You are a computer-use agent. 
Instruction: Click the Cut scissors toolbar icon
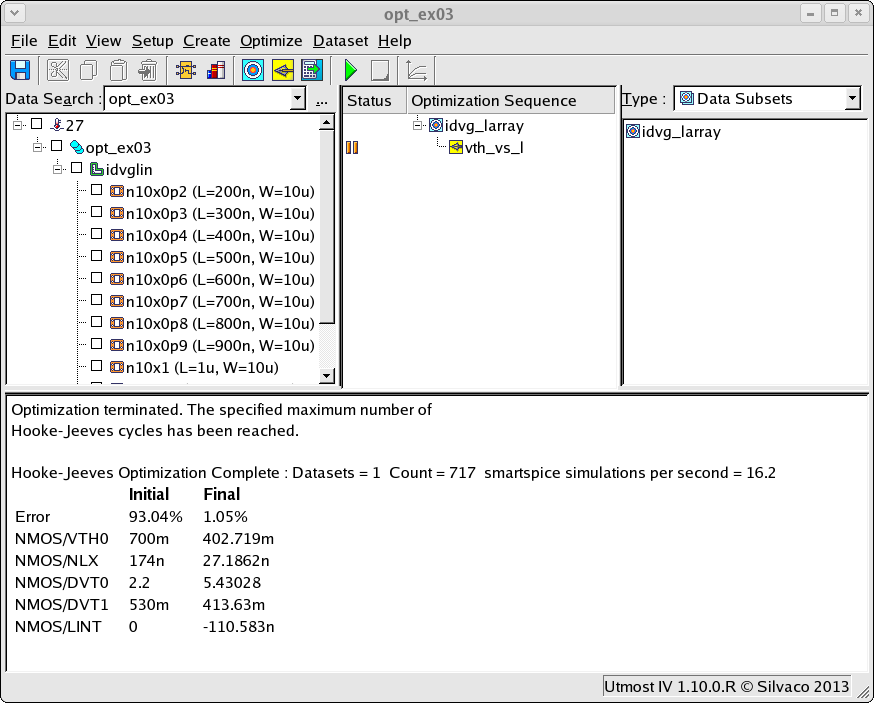(x=58, y=70)
